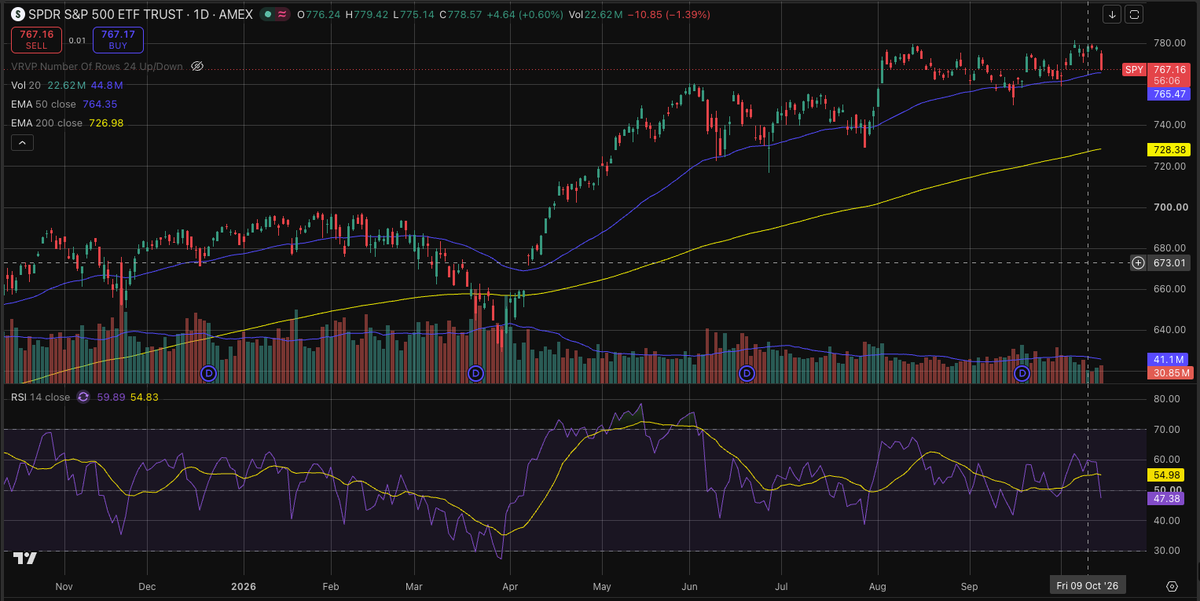The width and height of the screenshot is (1200, 601).
Task: Click the red SPY price label
Action: pyautogui.click(x=1133, y=69)
